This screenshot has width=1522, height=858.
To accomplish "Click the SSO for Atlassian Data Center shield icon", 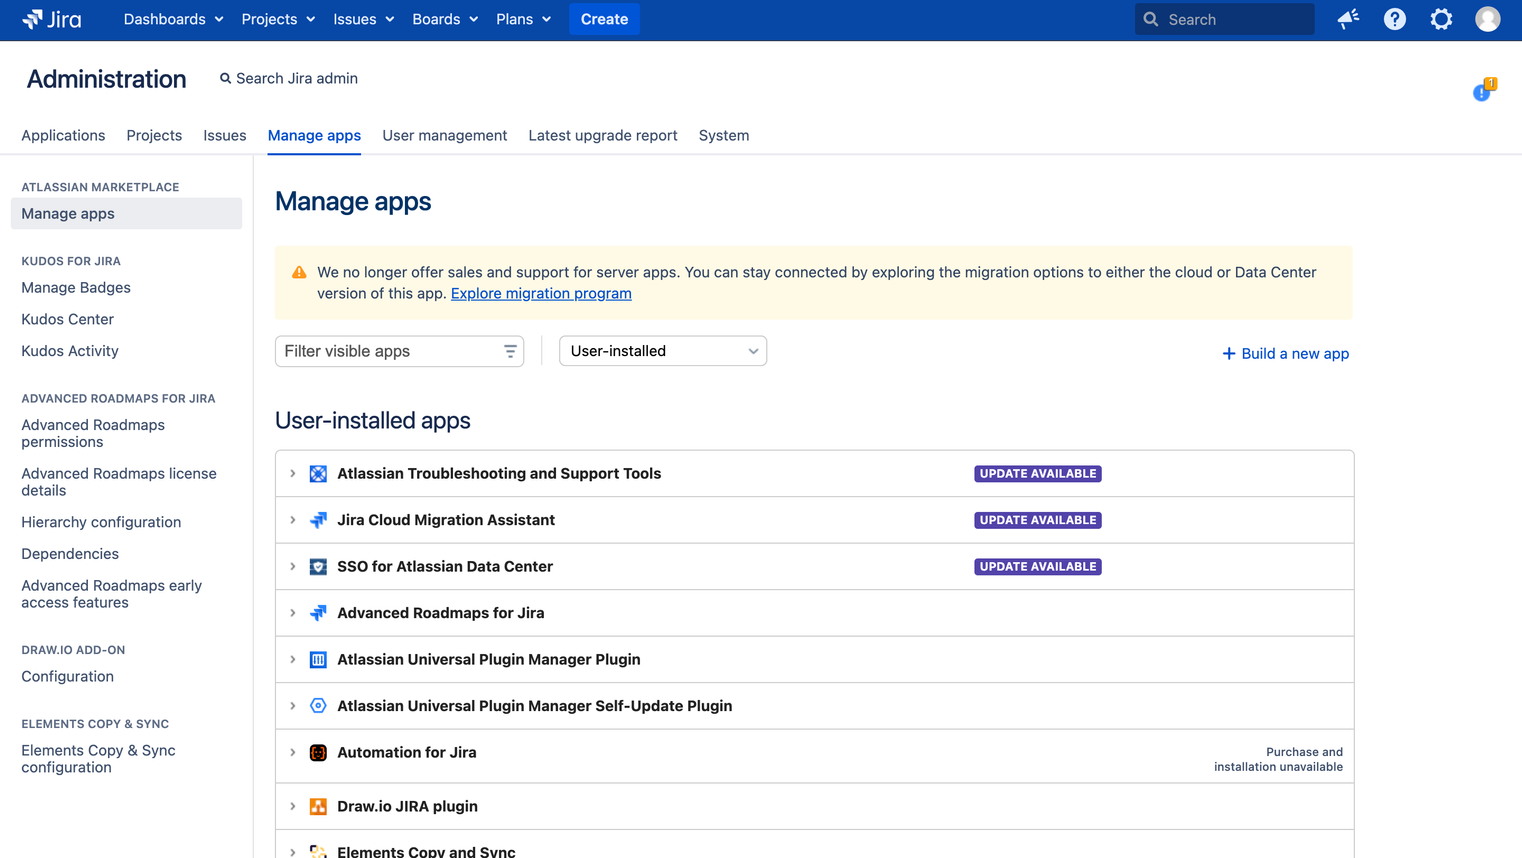I will pyautogui.click(x=317, y=566).
